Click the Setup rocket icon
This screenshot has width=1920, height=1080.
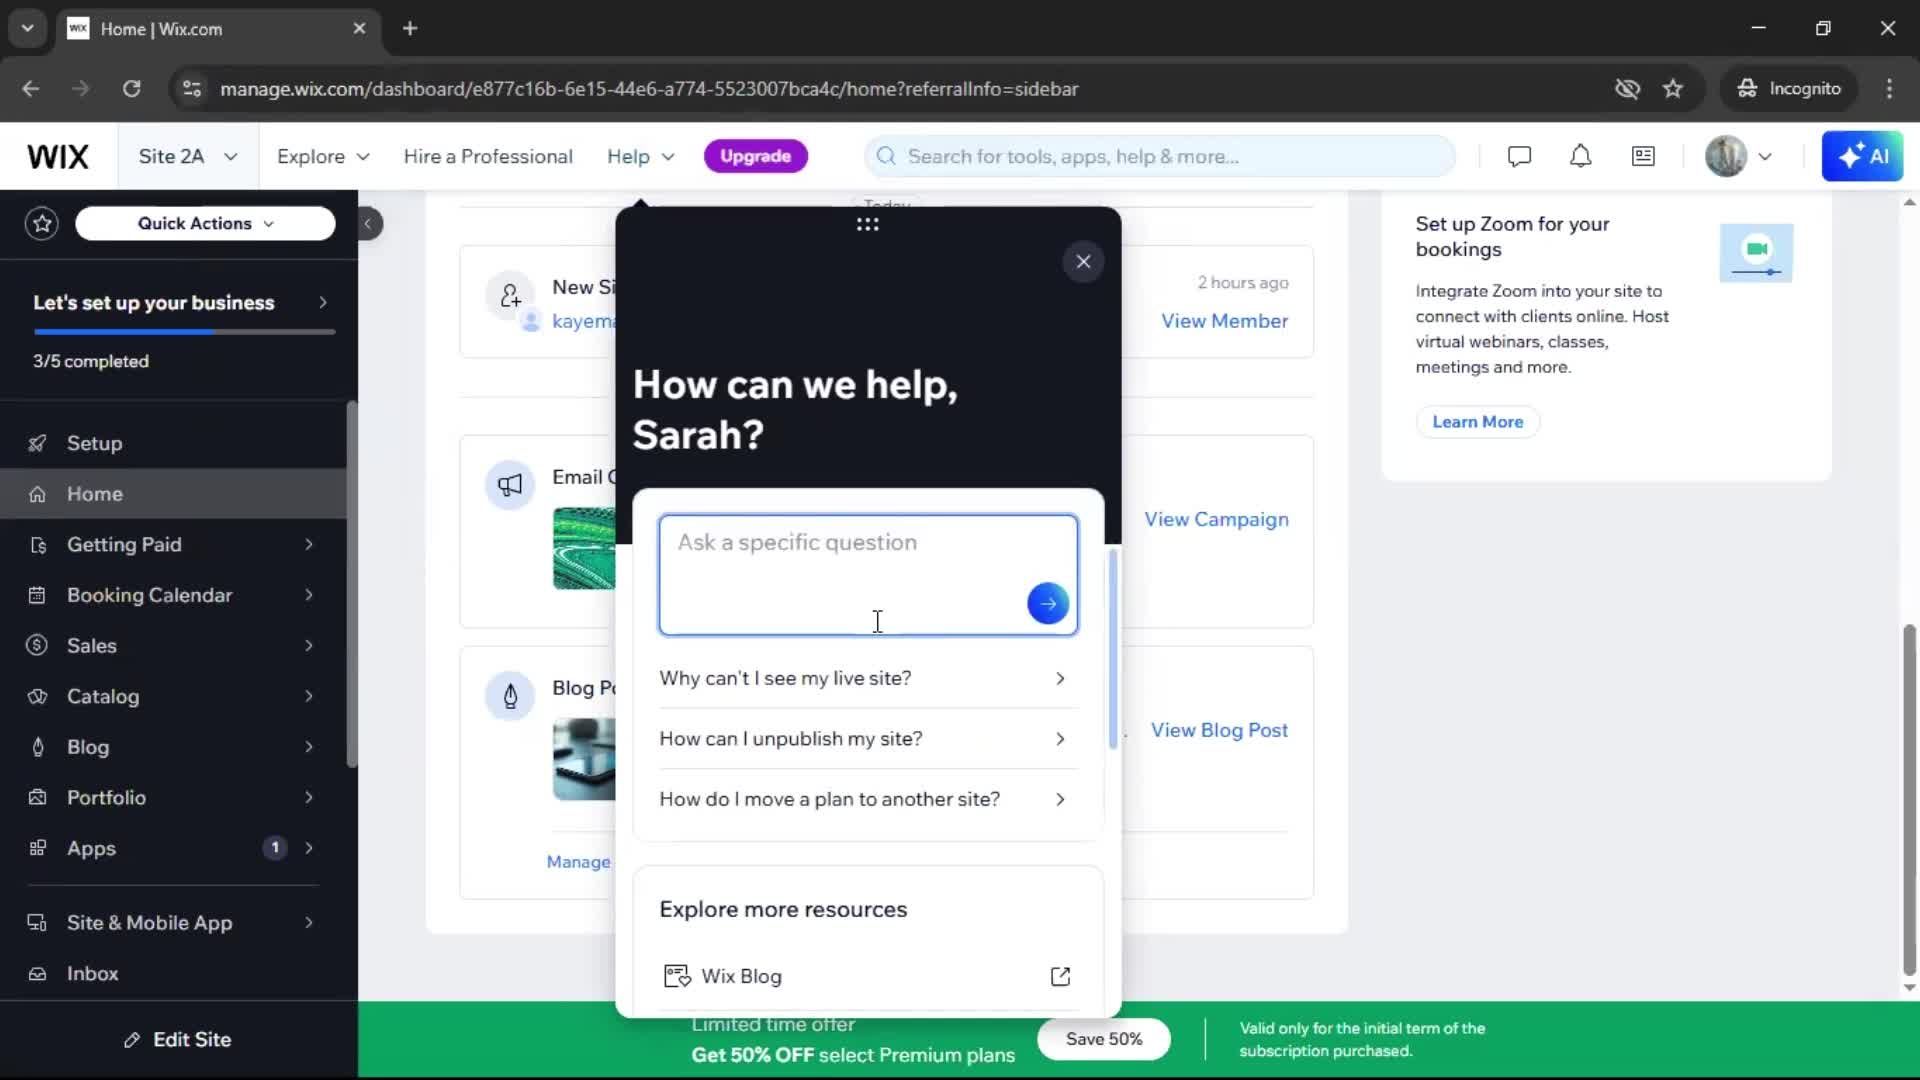pos(37,443)
